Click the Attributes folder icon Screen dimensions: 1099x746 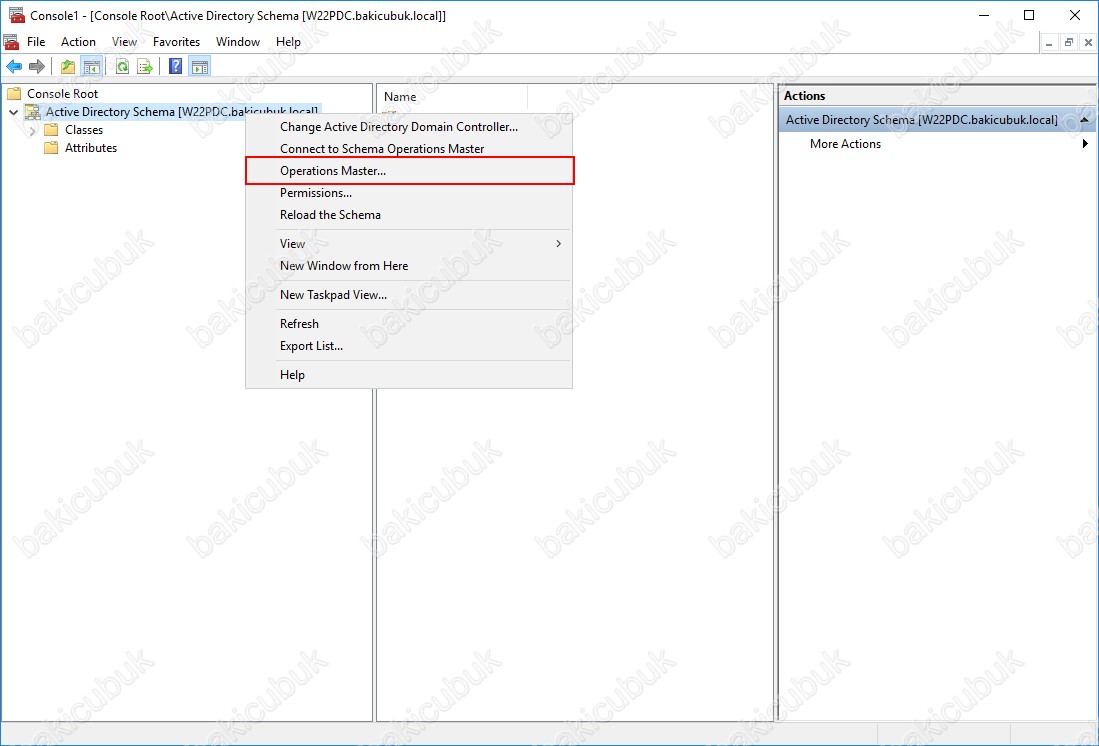[x=51, y=148]
